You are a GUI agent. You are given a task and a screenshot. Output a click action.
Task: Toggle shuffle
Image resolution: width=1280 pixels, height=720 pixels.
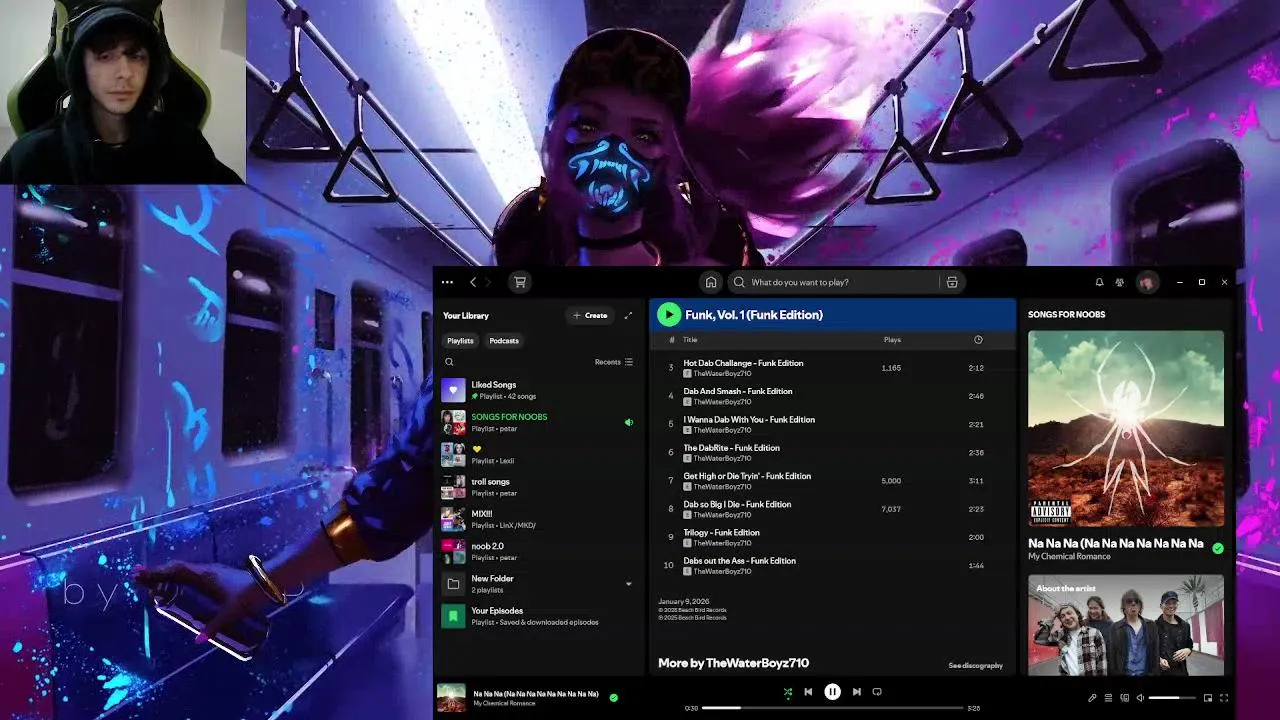click(787, 692)
